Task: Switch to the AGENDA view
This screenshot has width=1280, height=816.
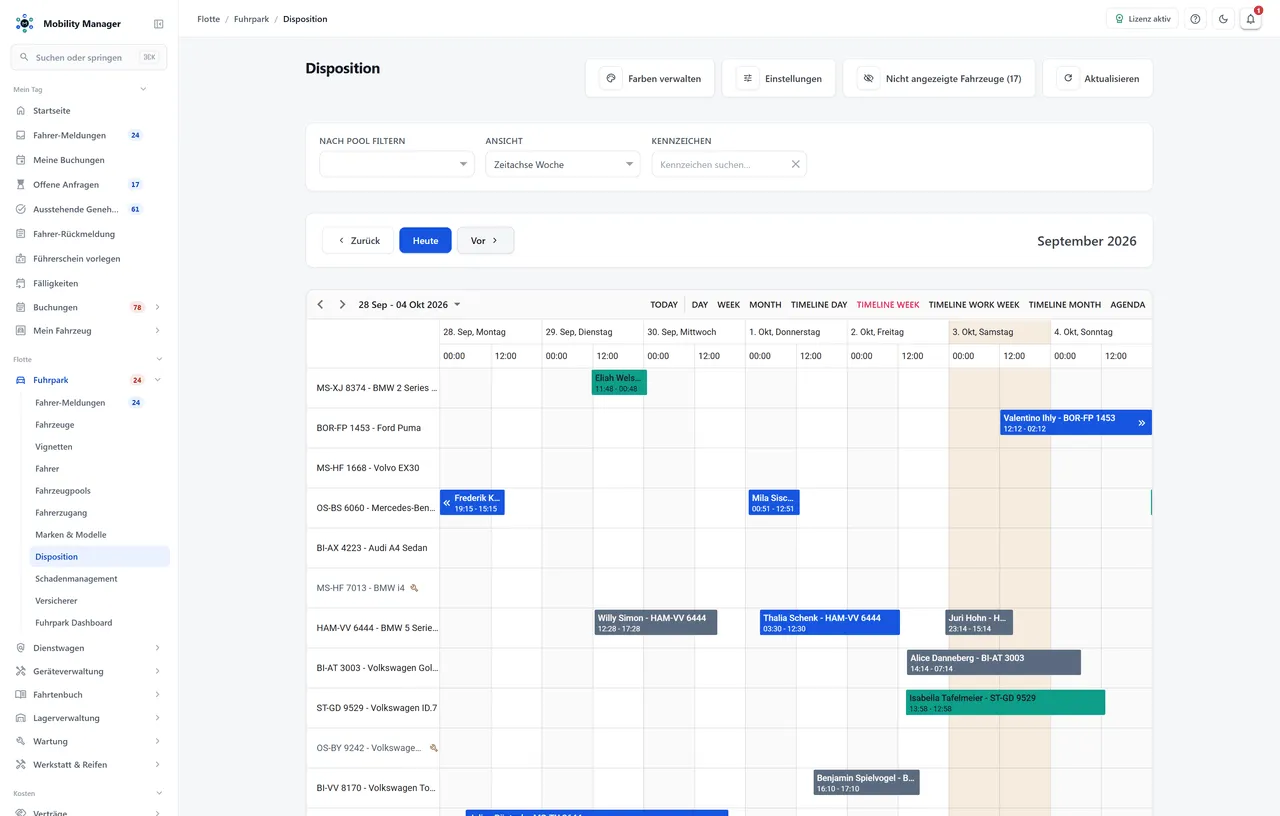Action: (1128, 304)
